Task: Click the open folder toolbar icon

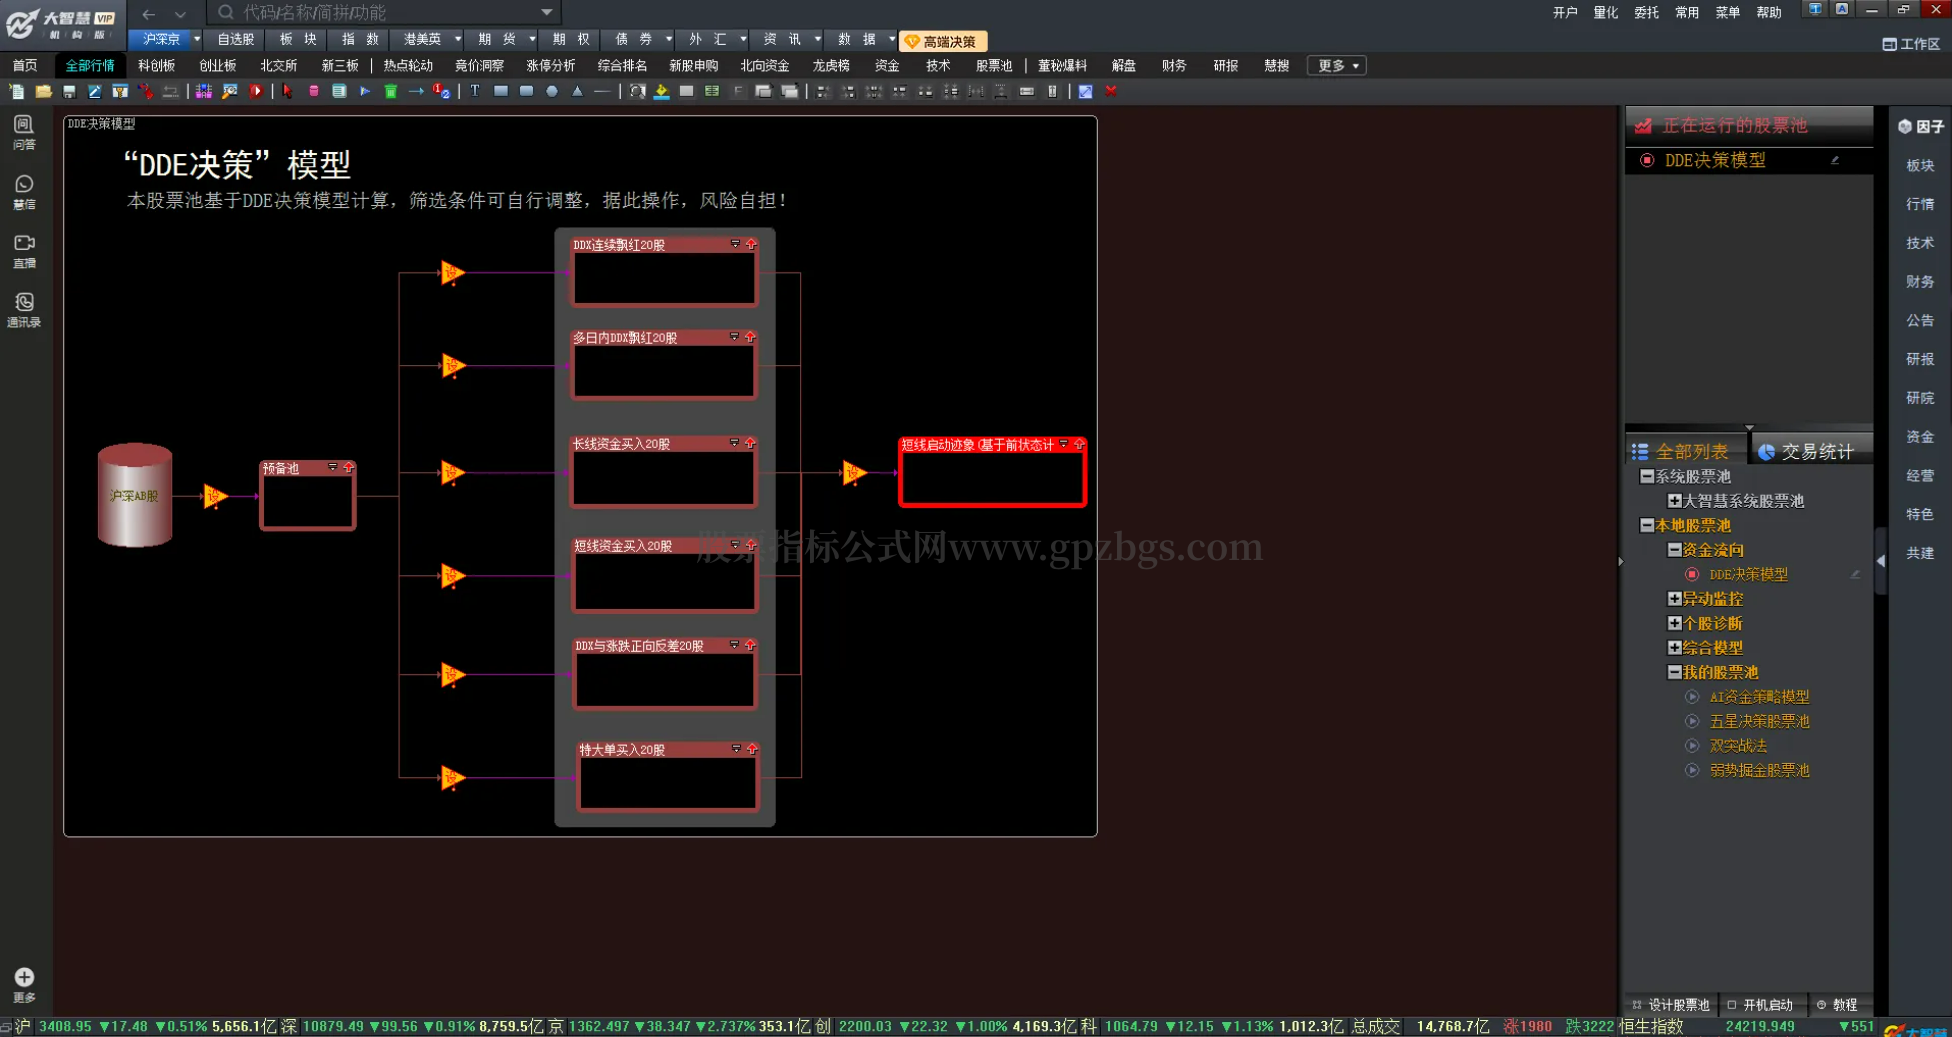Action: point(43,91)
